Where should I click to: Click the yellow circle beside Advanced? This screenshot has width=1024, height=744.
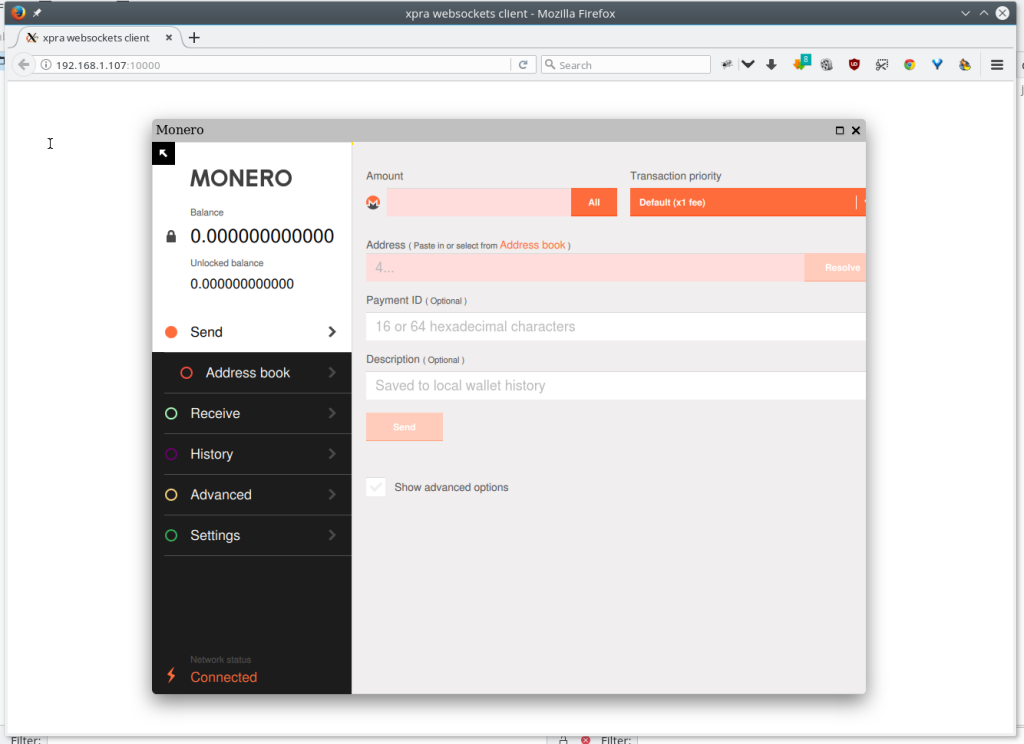coord(171,494)
